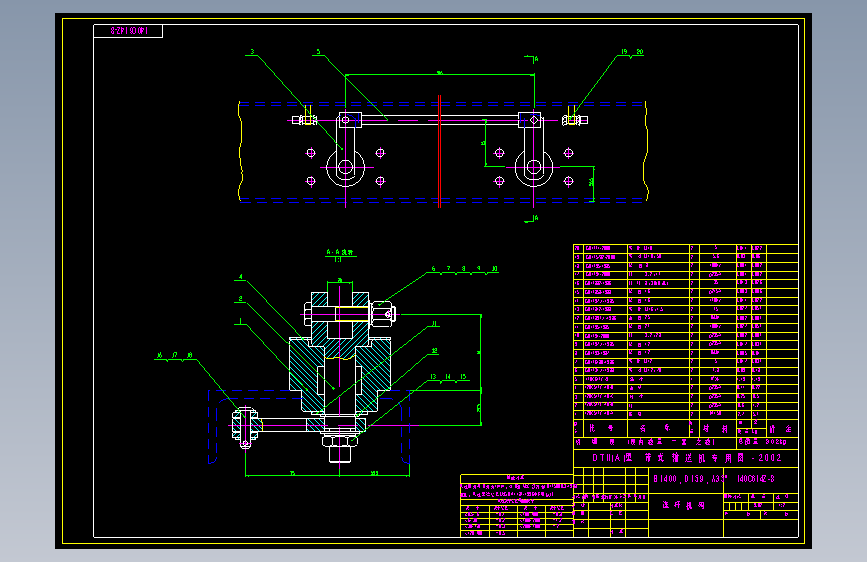Viewport: 867px width, 562px height.
Task: Select part balloon number 5 in top view
Action: click(318, 51)
